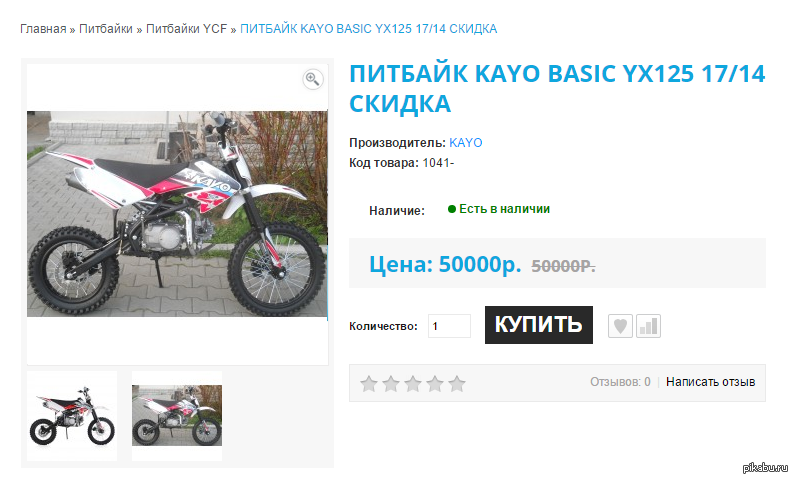Select the second rating star
The width and height of the screenshot is (793, 479).
[x=391, y=384]
